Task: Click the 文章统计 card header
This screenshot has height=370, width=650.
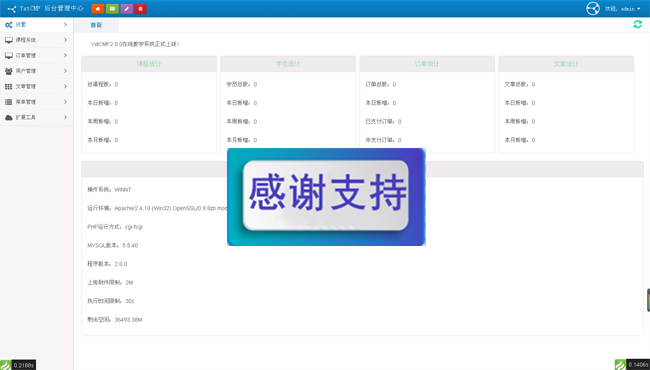Action: pyautogui.click(x=566, y=64)
